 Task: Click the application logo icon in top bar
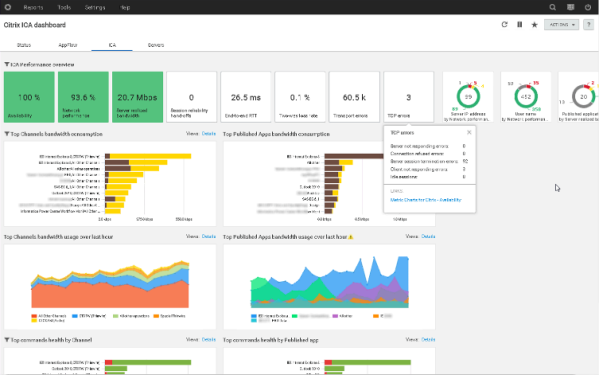(x=8, y=7)
